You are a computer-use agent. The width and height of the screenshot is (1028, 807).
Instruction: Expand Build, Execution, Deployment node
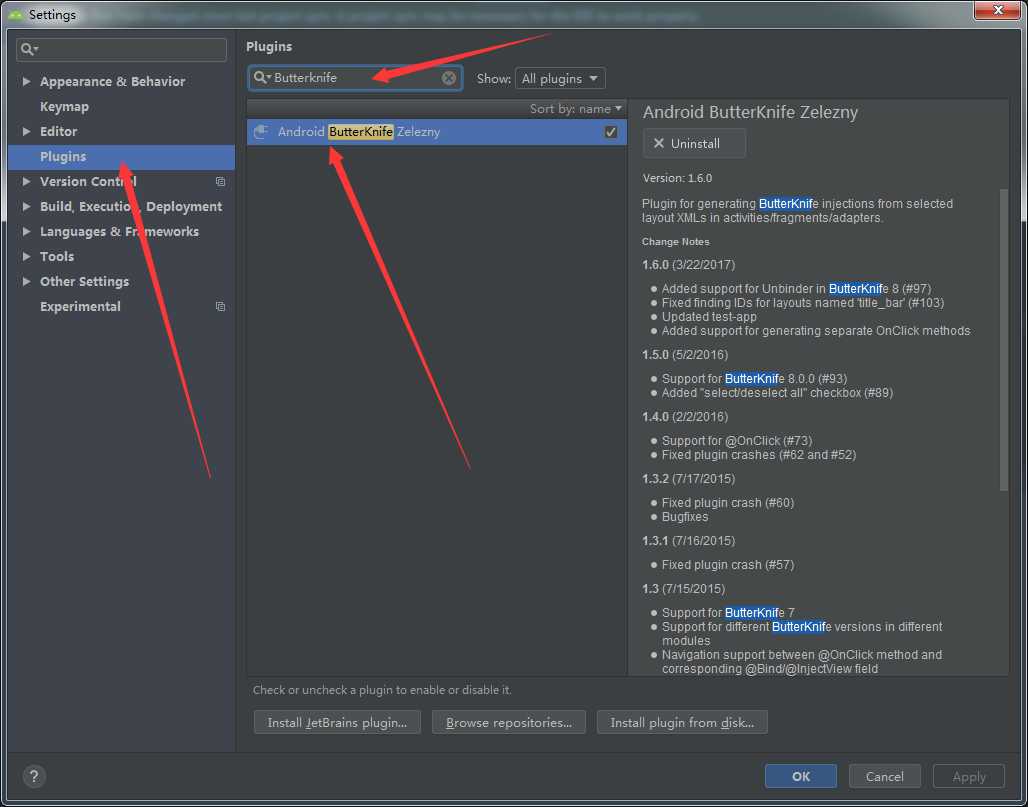[26, 207]
